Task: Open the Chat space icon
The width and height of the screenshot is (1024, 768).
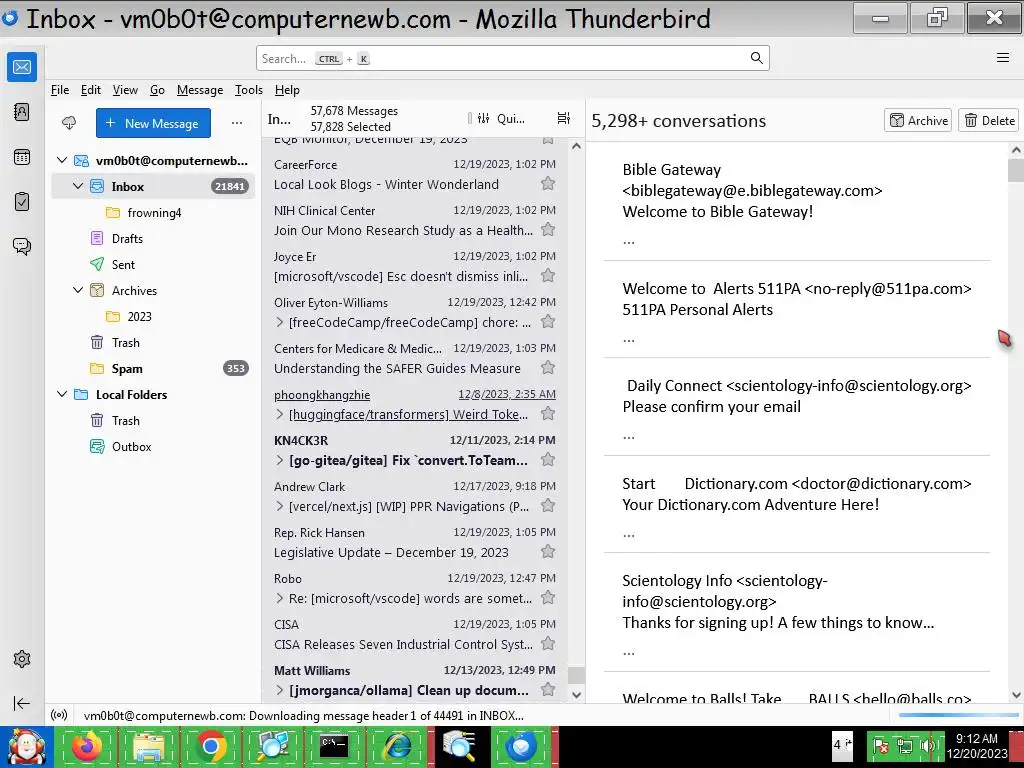Action: click(22, 246)
